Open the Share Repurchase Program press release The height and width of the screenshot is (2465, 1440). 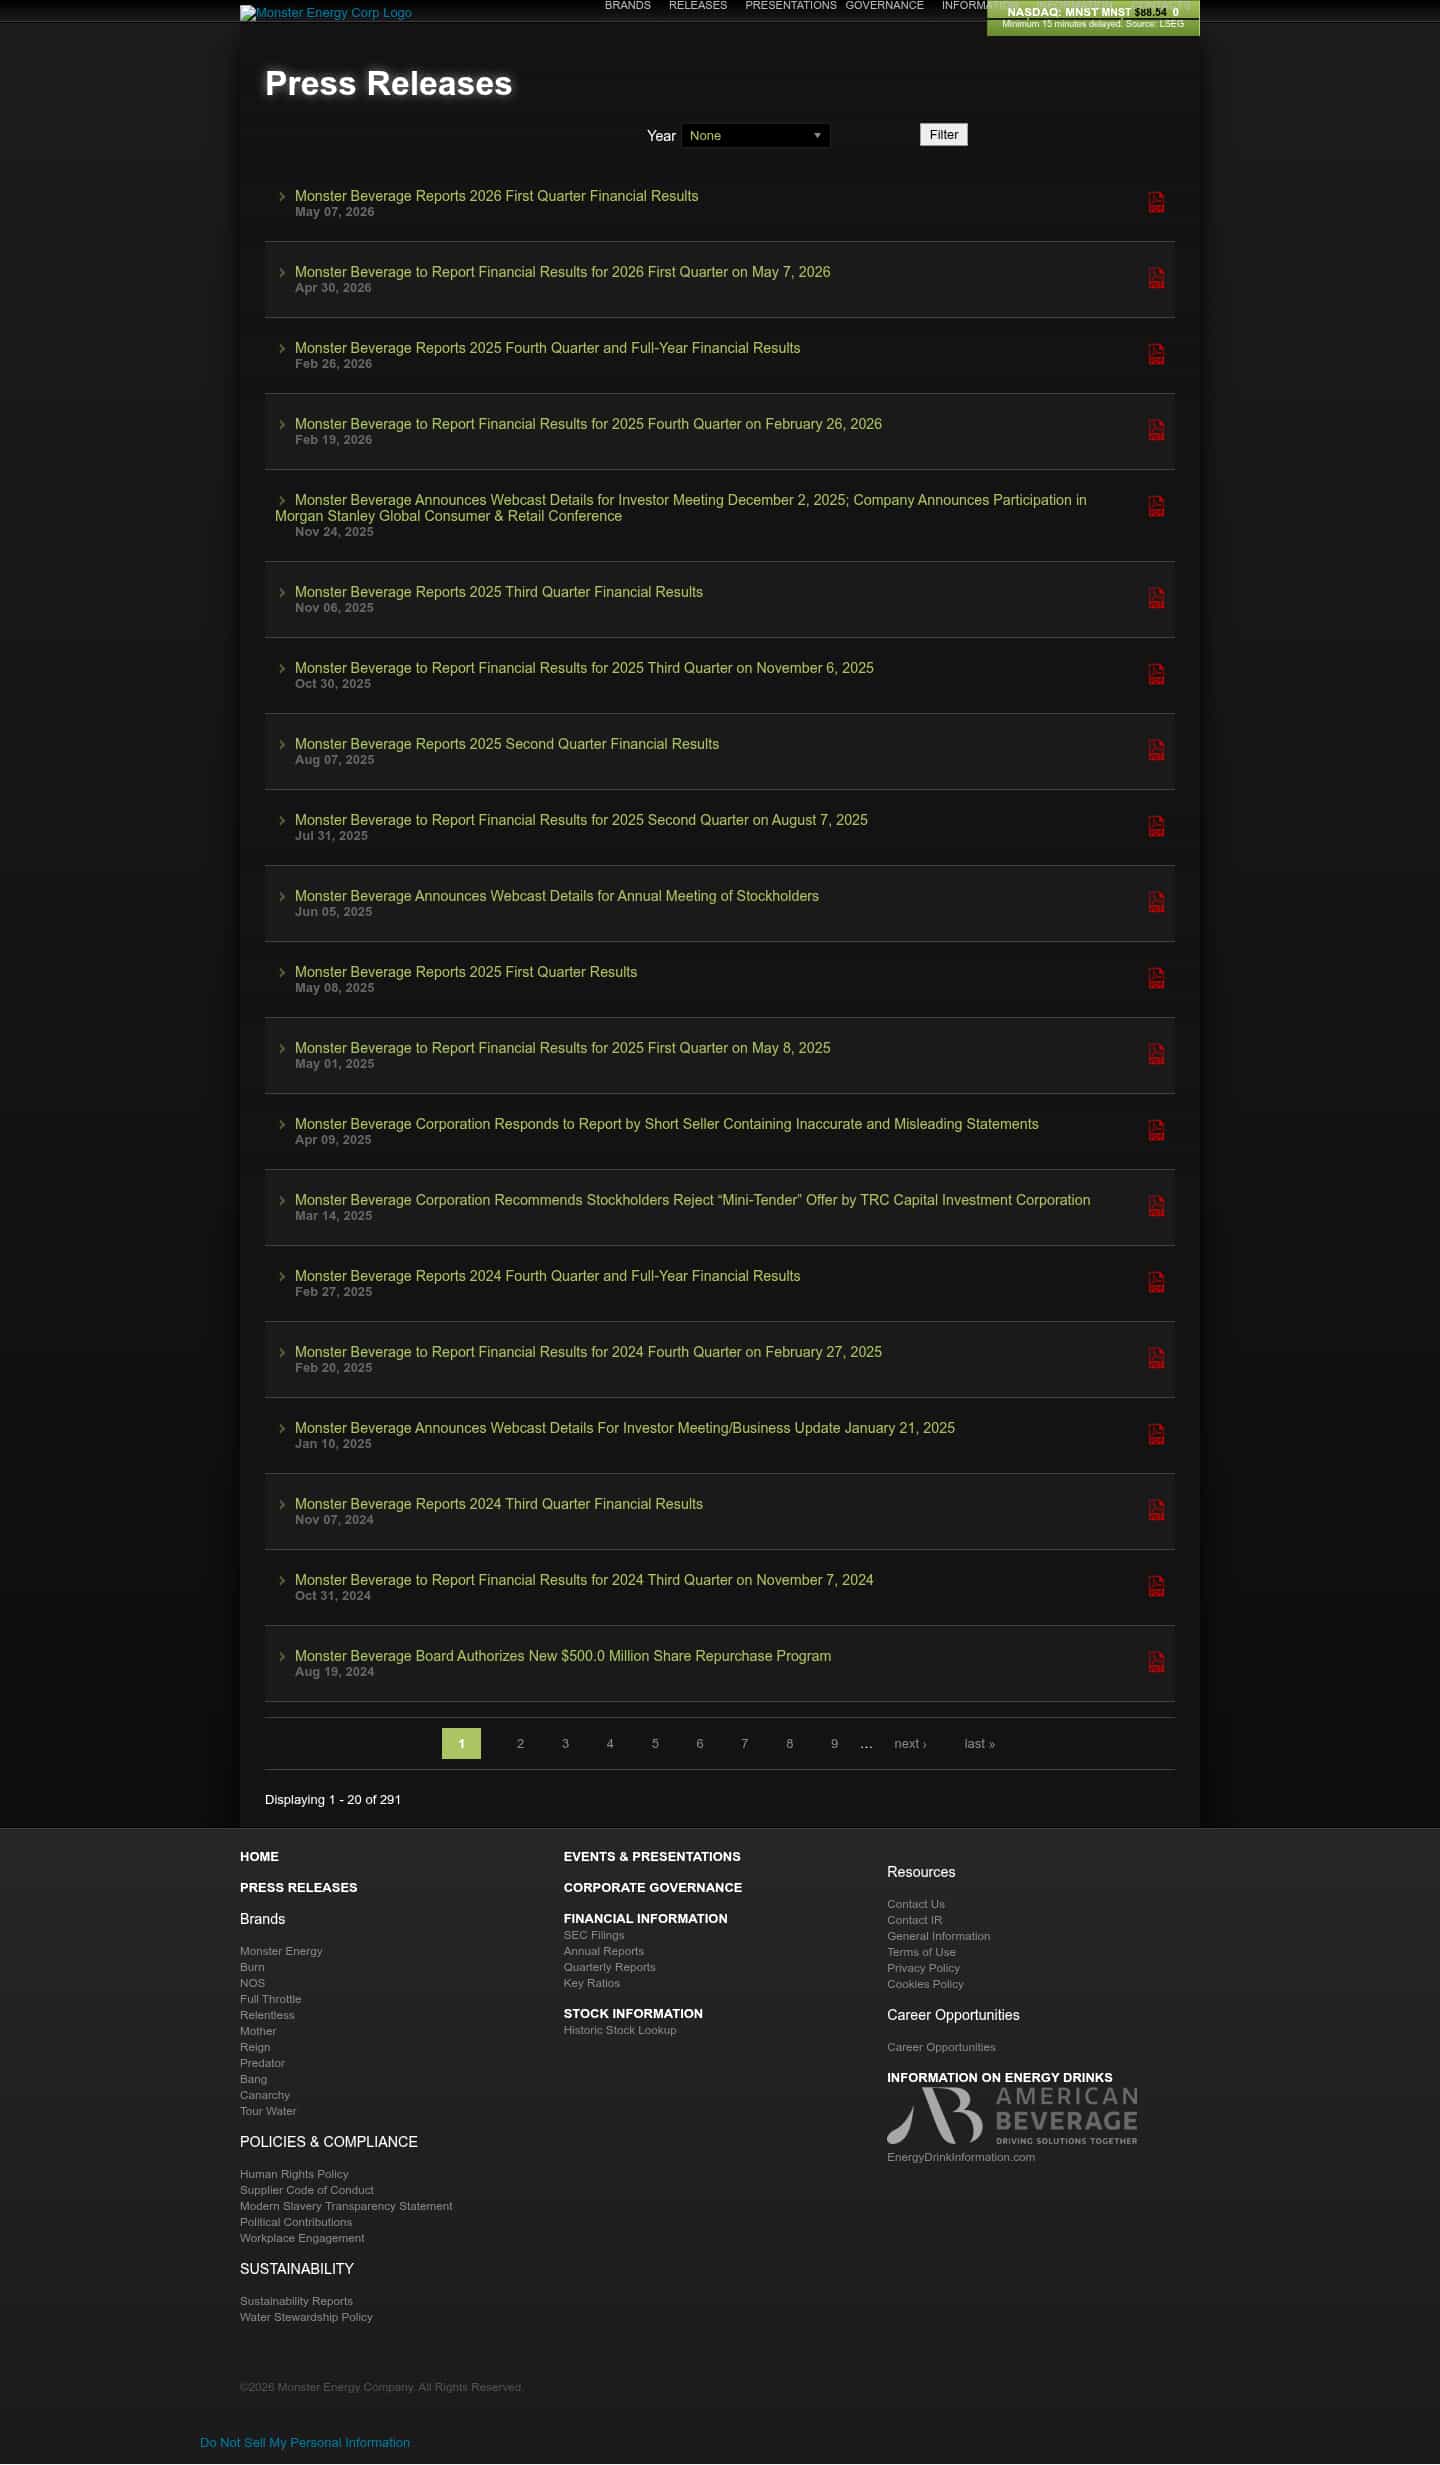(x=563, y=1656)
